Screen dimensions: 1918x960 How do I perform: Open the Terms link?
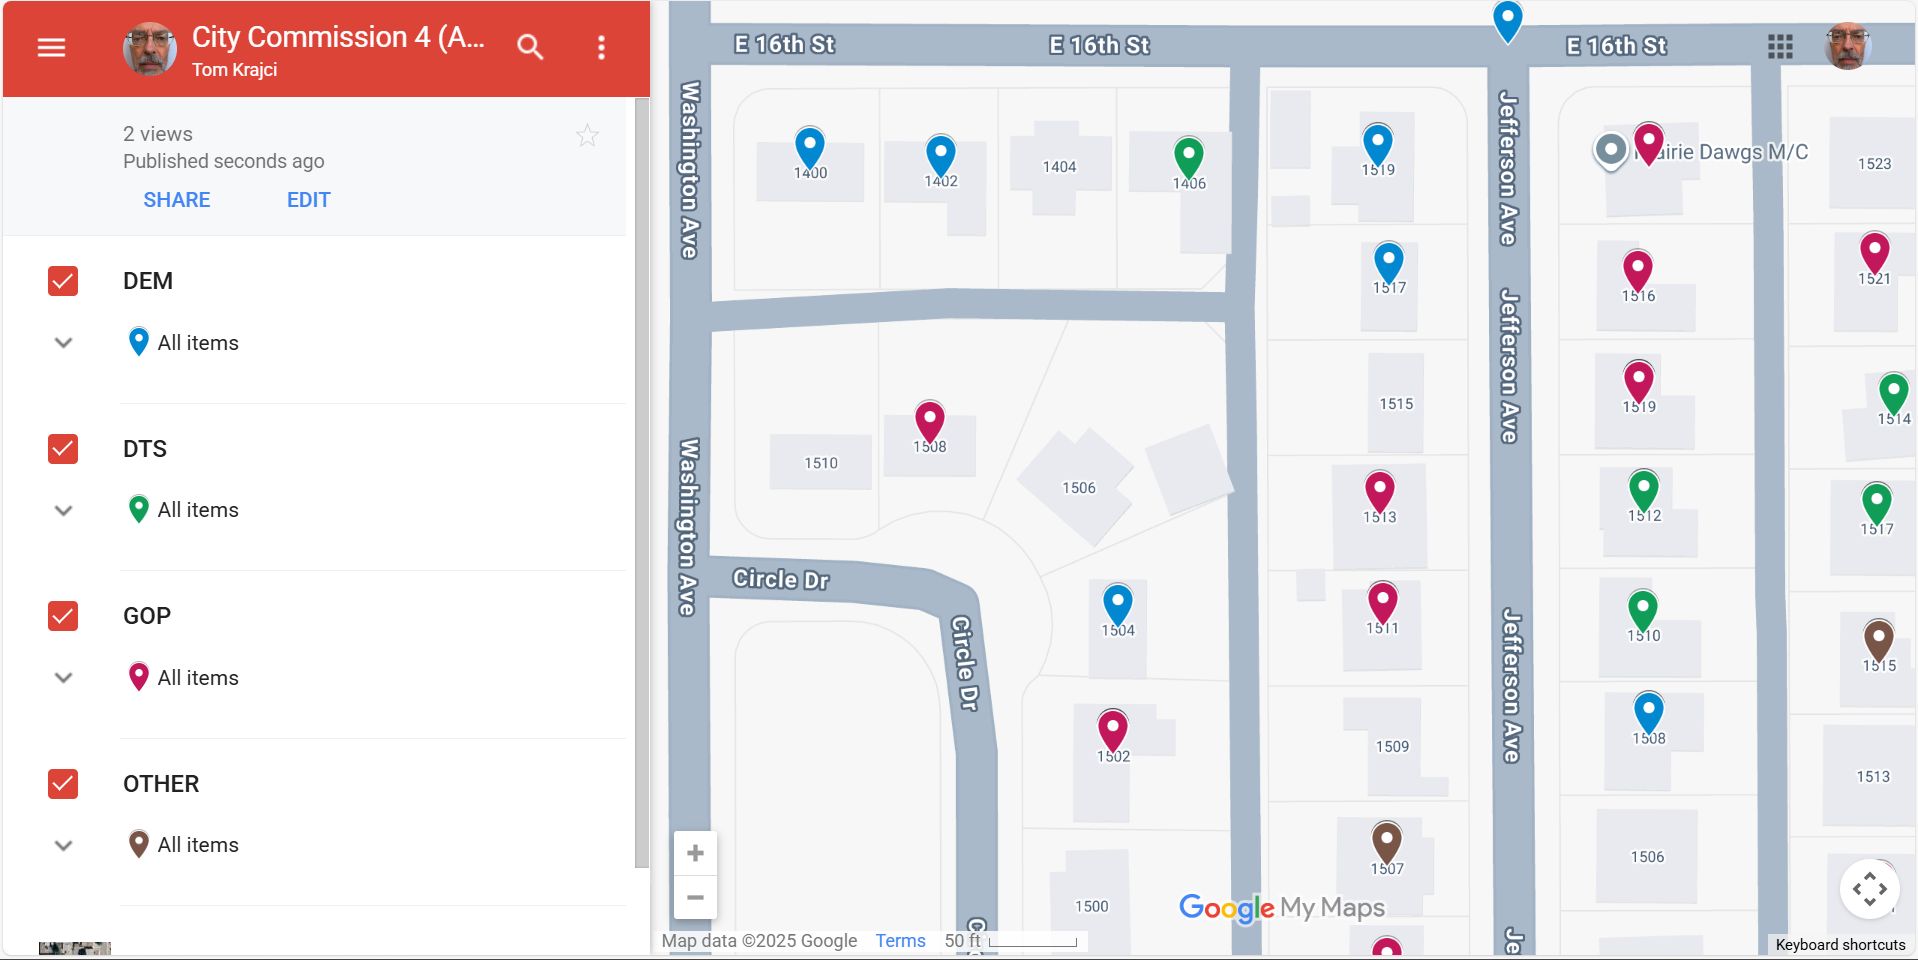[899, 940]
